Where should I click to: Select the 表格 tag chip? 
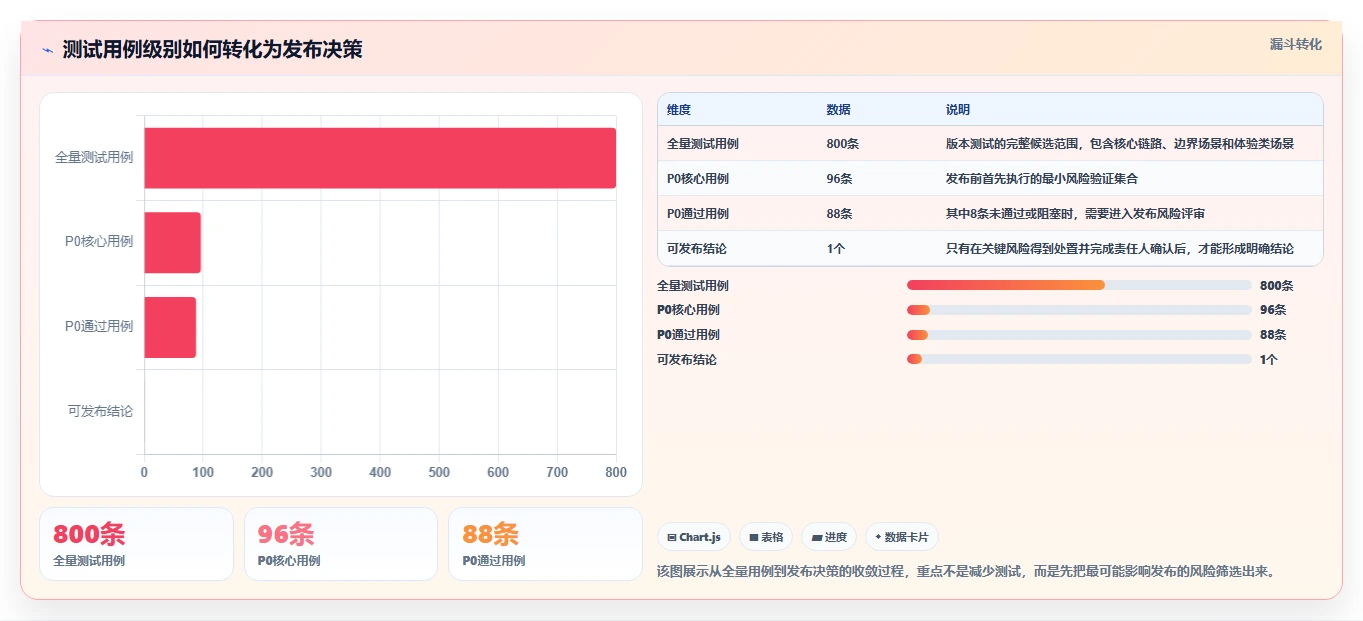tap(766, 537)
